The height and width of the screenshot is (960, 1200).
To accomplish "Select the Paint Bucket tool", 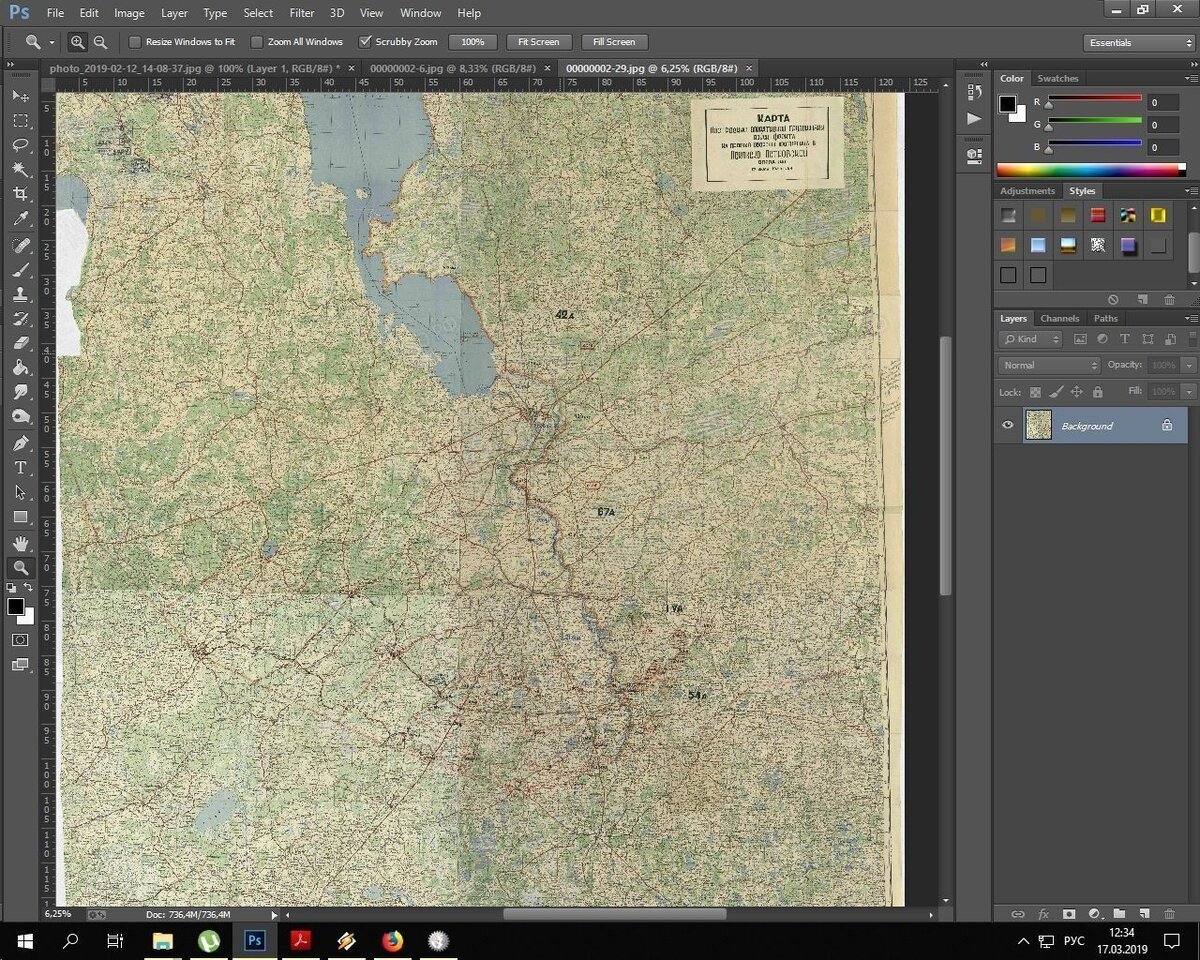I will click(20, 368).
